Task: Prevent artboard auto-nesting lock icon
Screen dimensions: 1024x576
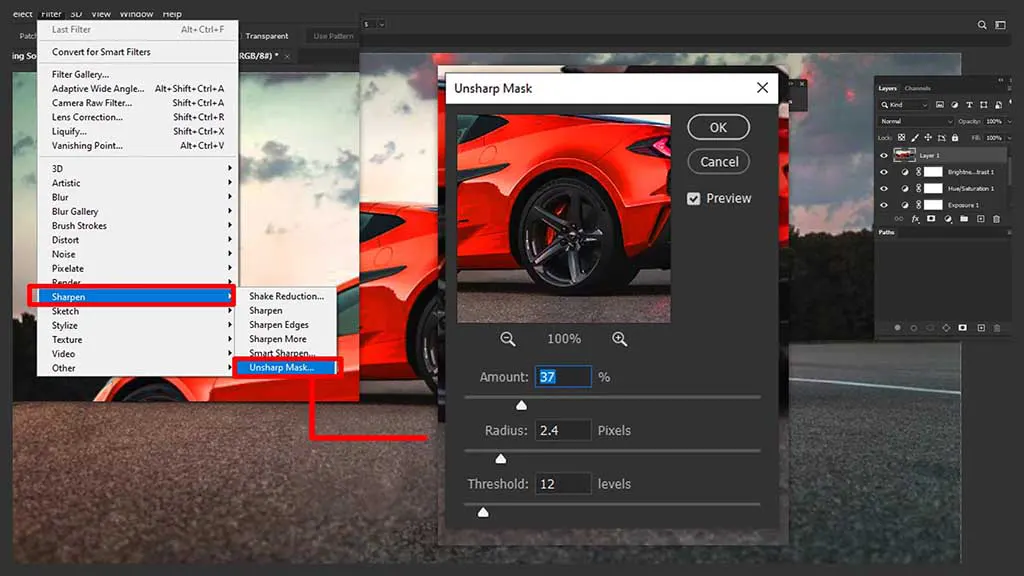Action: [x=942, y=138]
